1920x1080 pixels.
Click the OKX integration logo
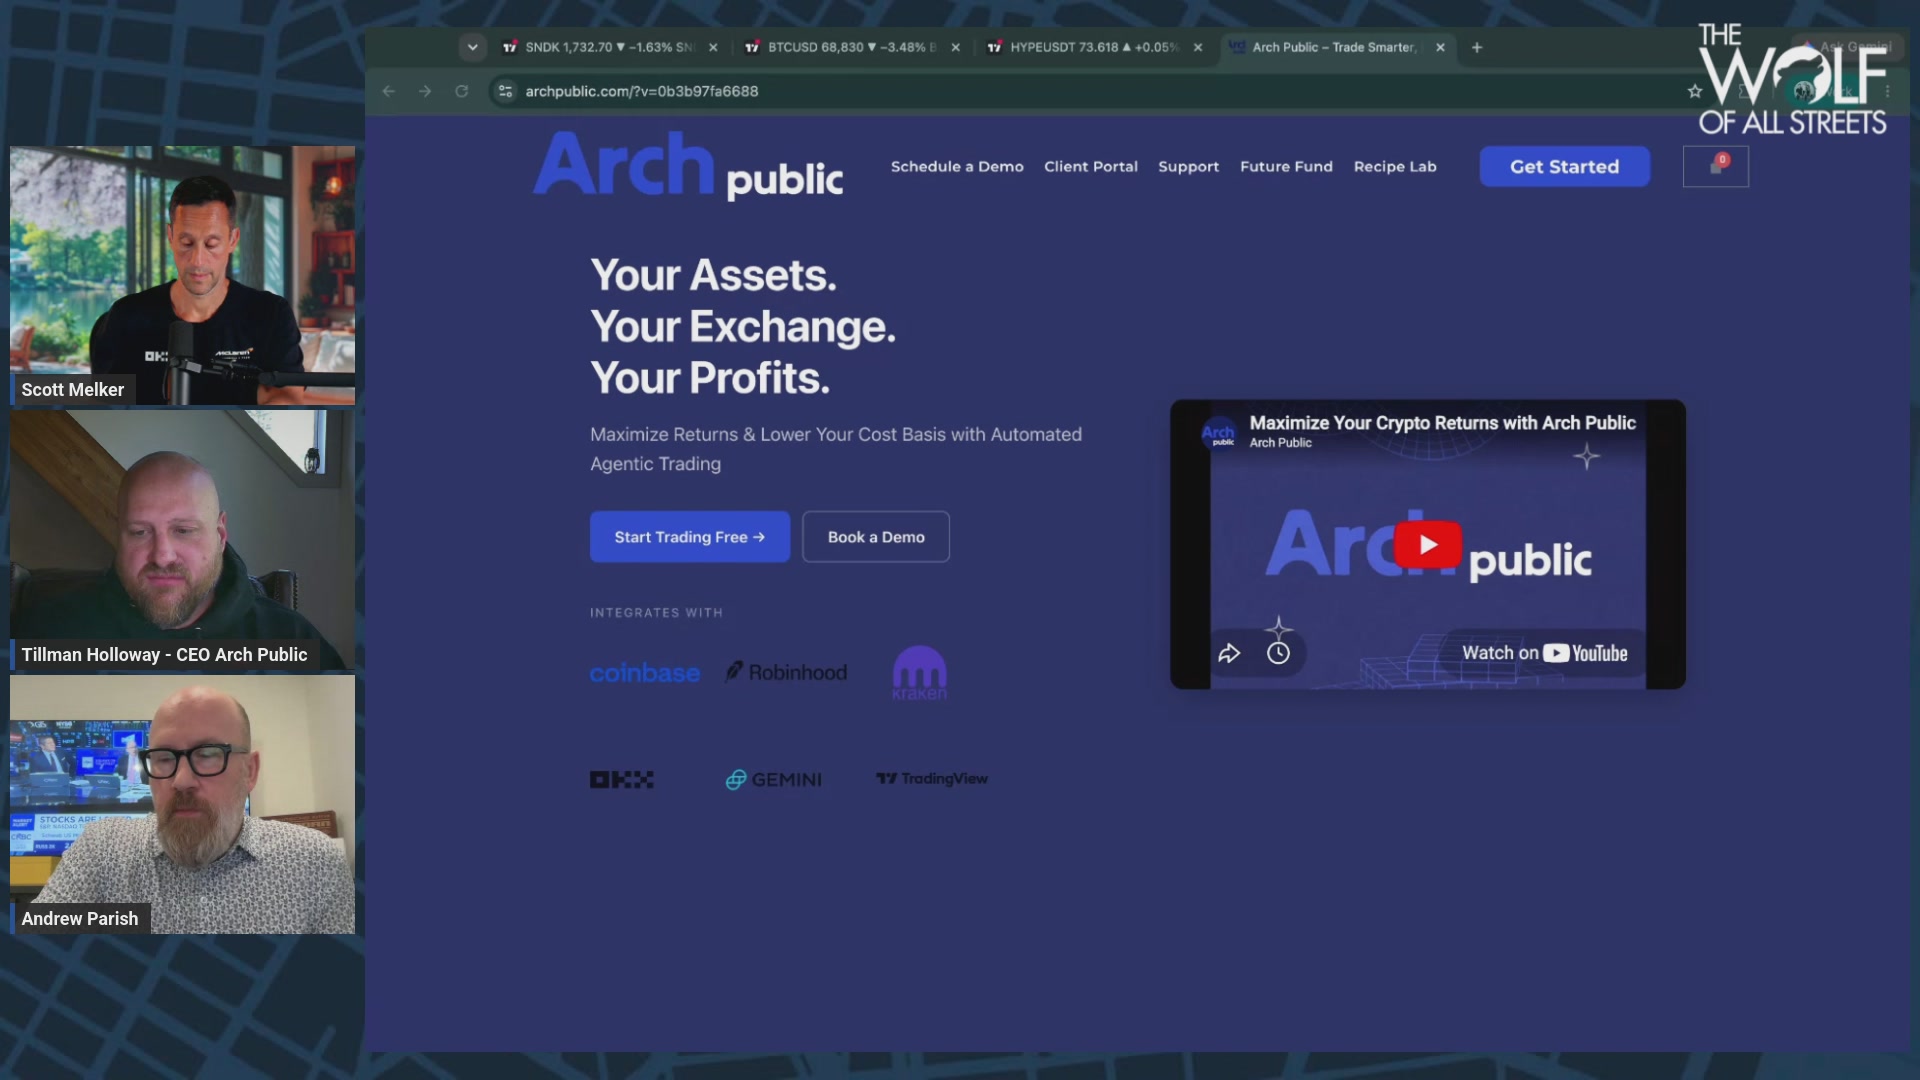pyautogui.click(x=622, y=779)
